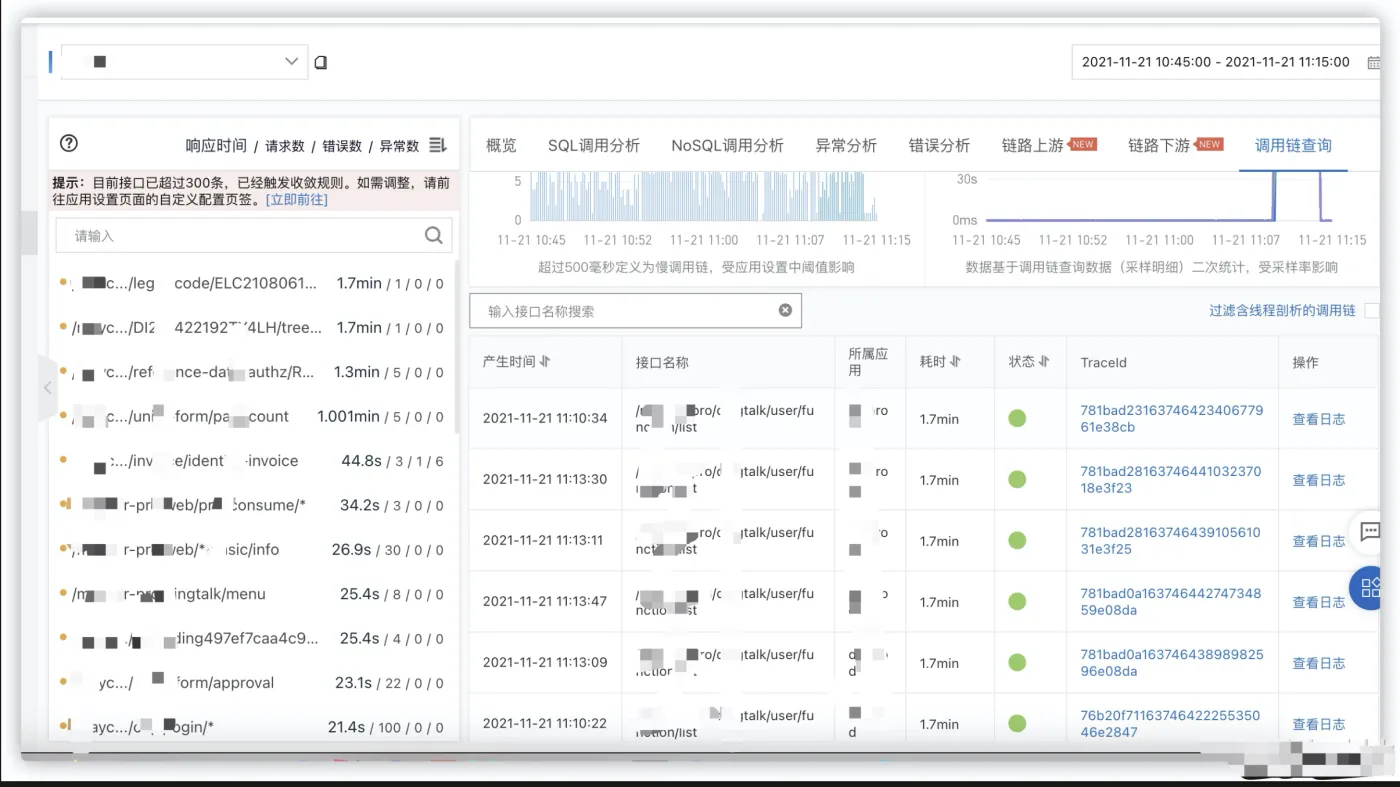Click the green status dot in the 11:13:47 row

click(x=1017, y=601)
